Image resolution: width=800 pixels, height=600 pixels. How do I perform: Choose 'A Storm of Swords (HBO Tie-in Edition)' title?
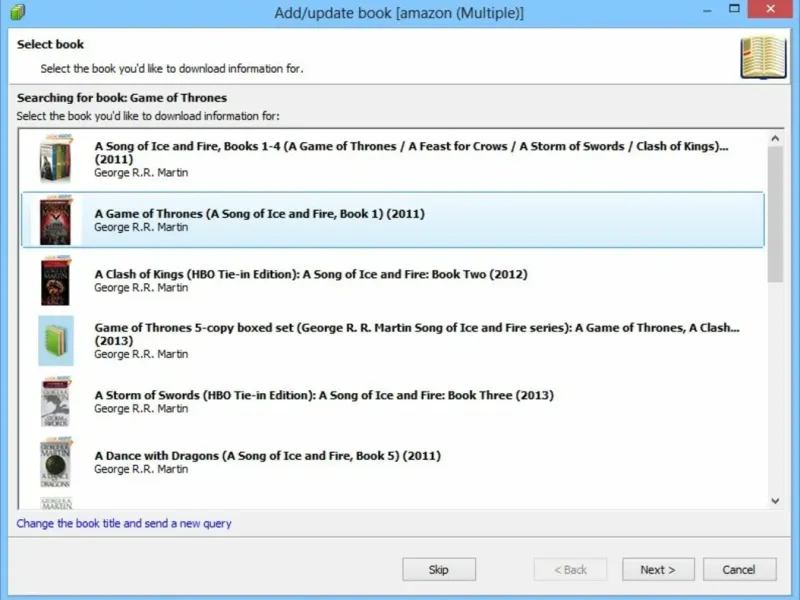(x=324, y=395)
